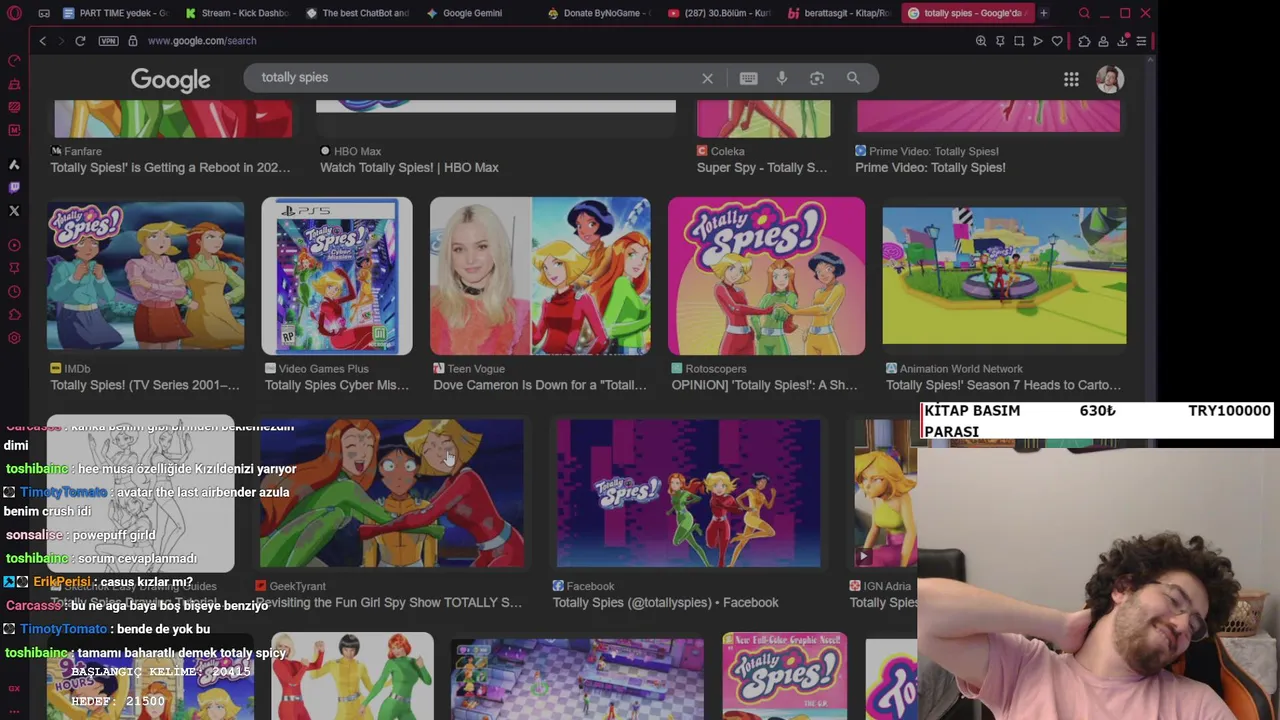Screen dimensions: 1280x720
Task: Switch to the YouTube 30.Bölüm tab
Action: 722,13
